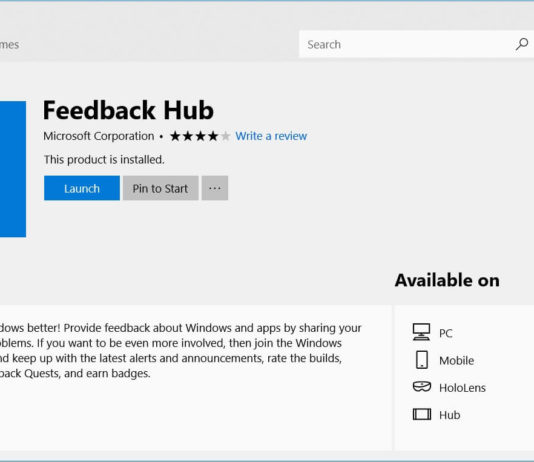This screenshot has width=534, height=462.
Task: Click the This product is installed text
Action: [x=104, y=160]
